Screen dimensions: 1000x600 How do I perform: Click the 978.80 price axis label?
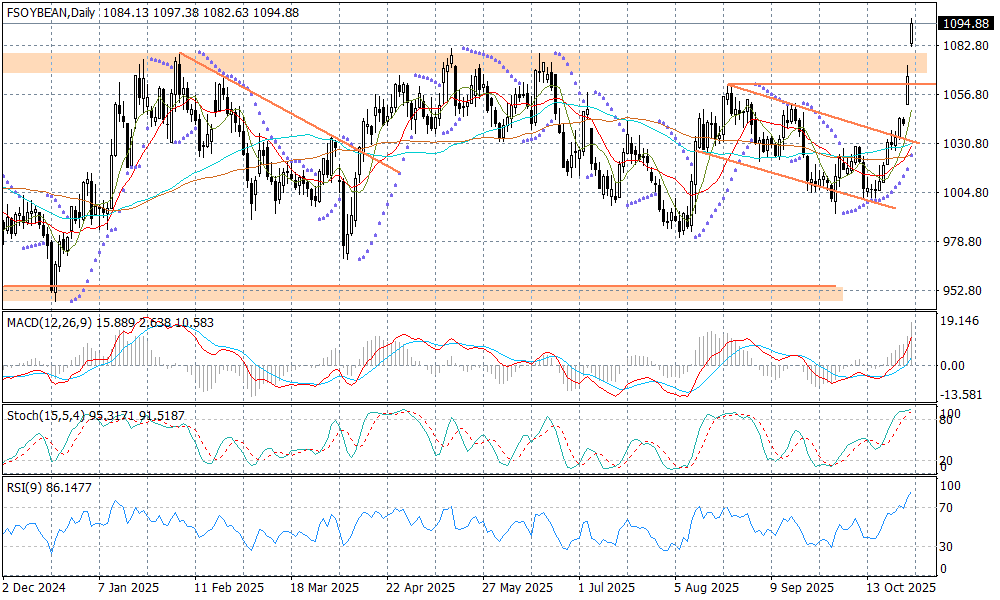[x=965, y=242]
